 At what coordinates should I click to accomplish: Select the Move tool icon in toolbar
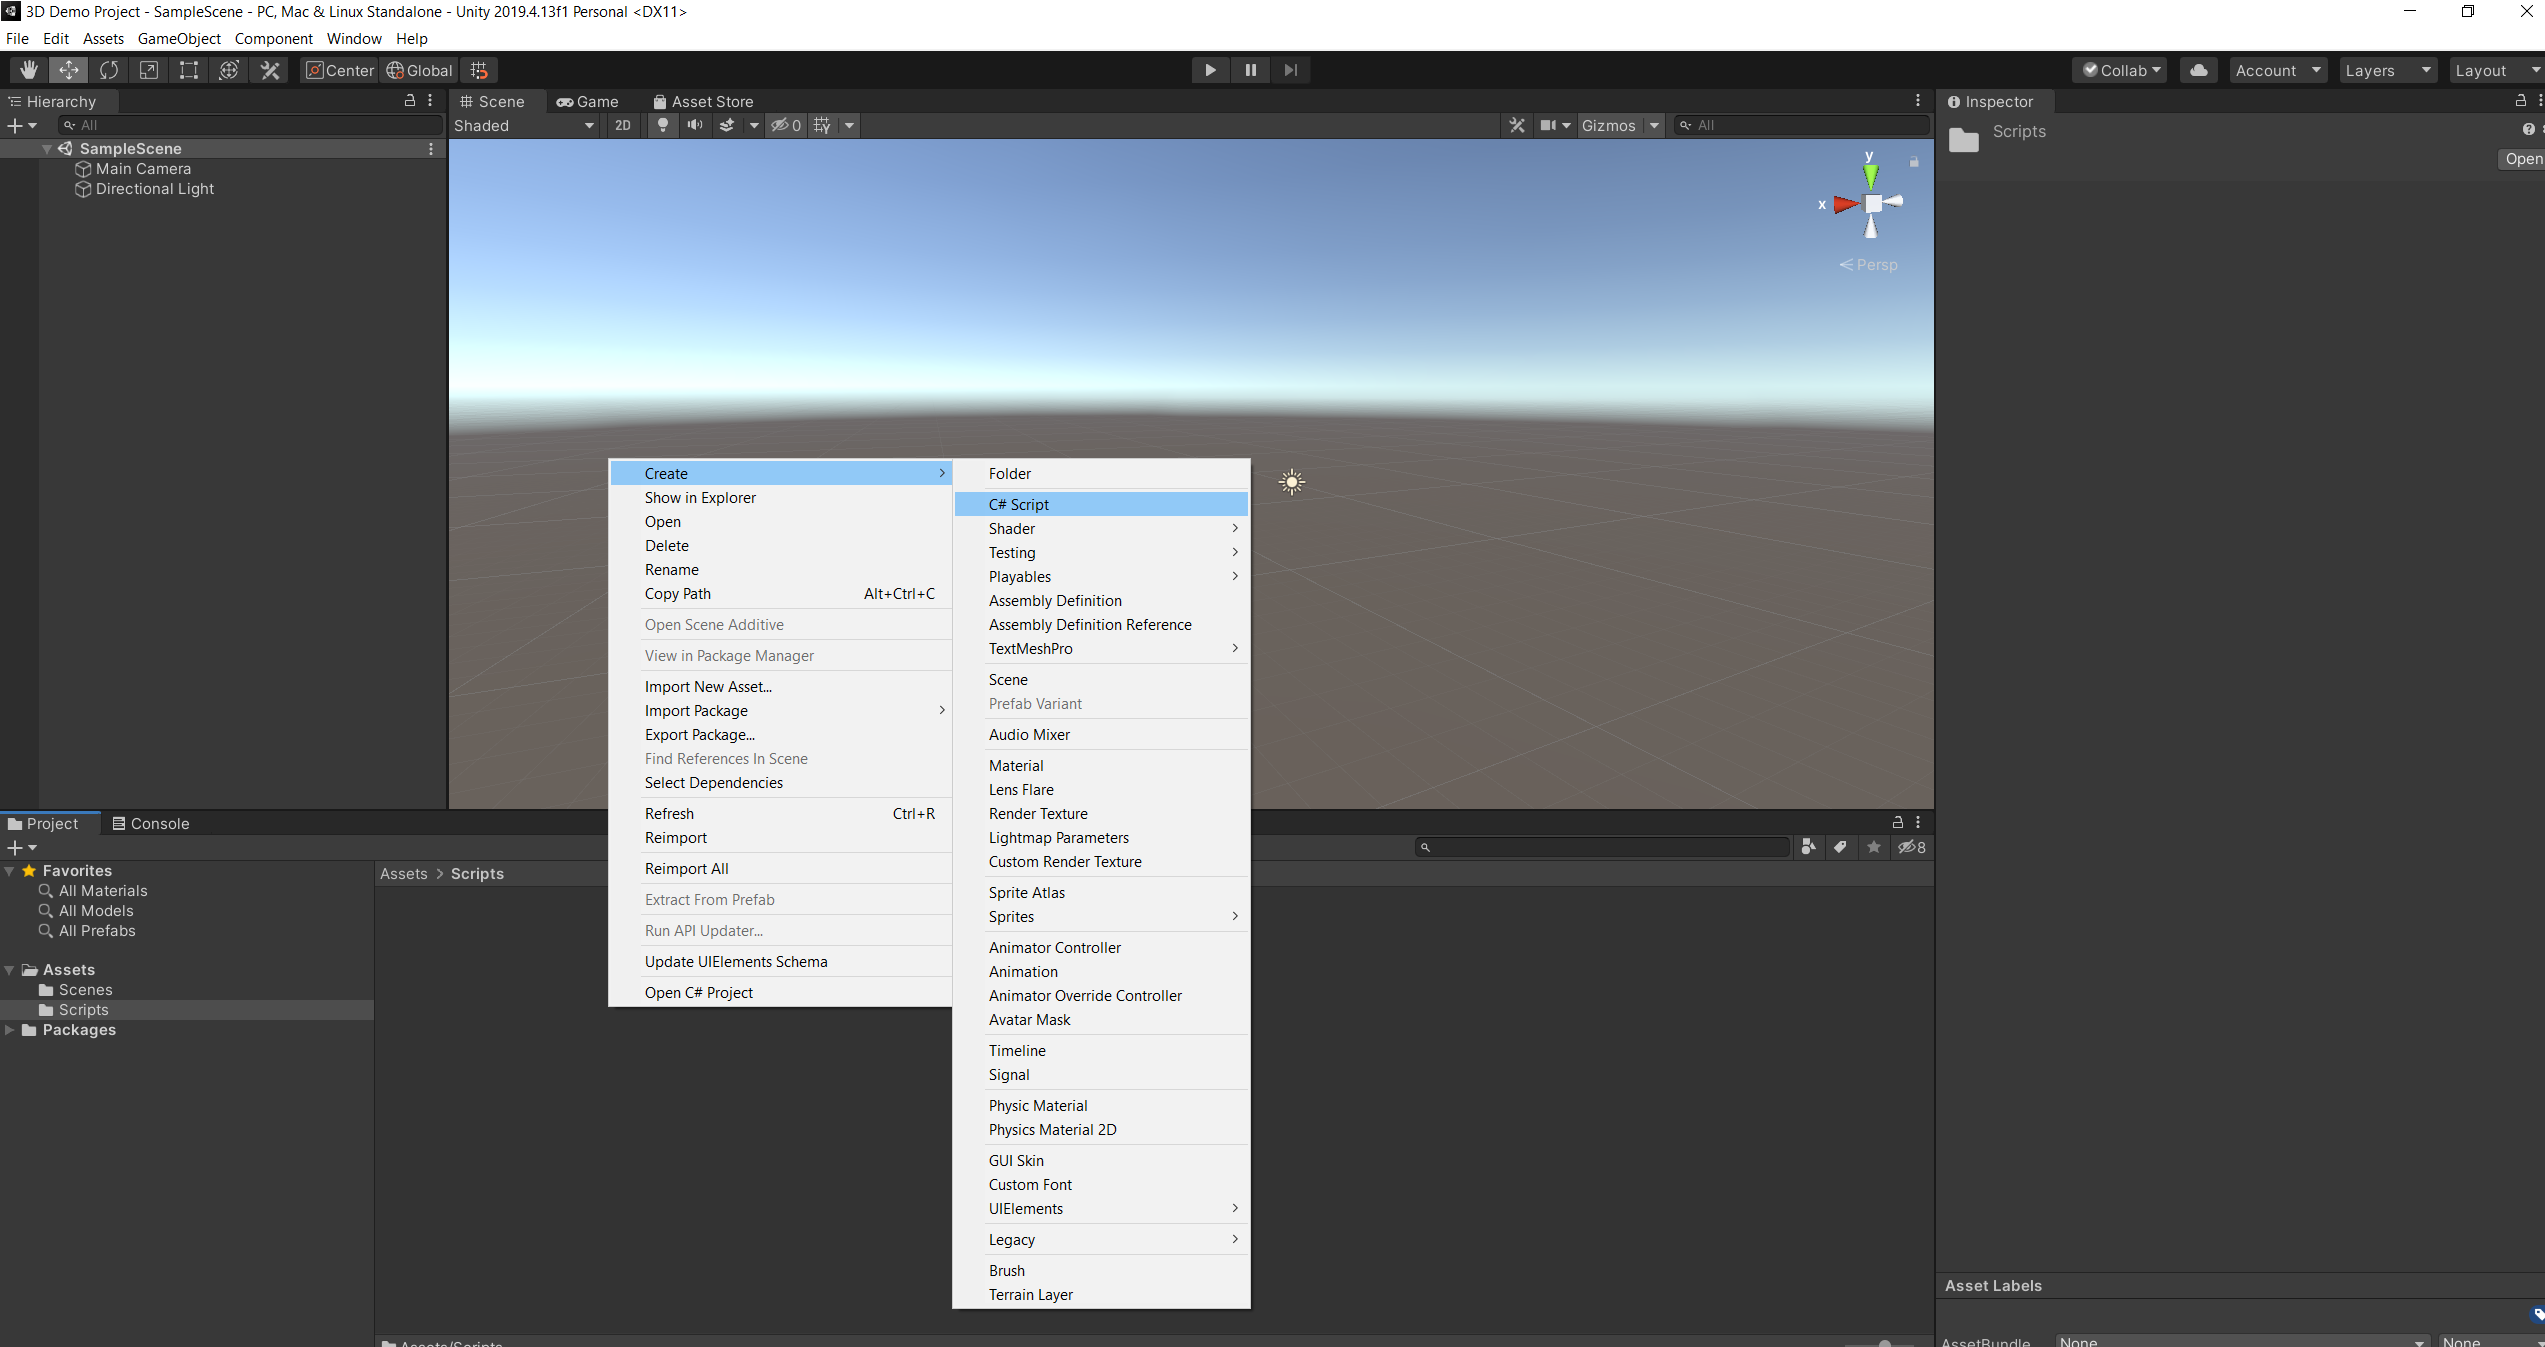[x=67, y=69]
